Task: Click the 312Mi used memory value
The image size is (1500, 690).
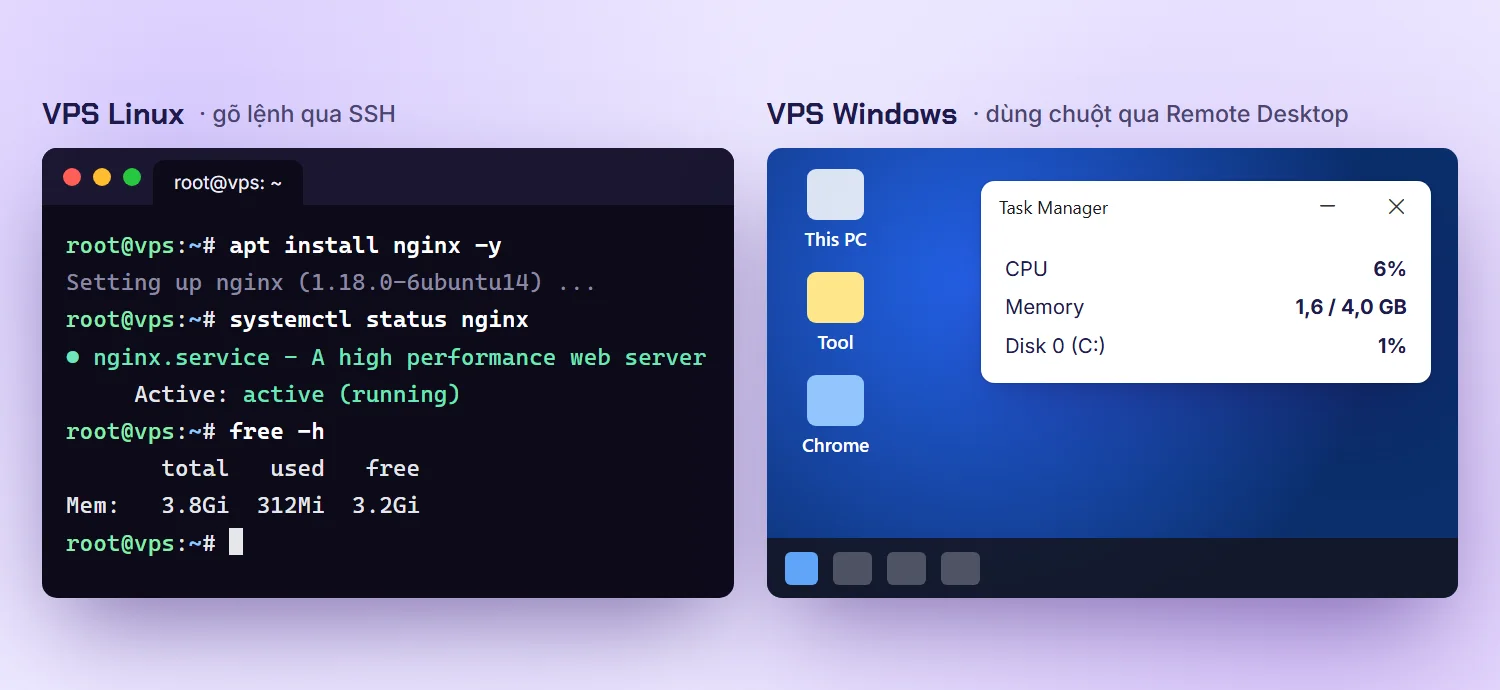Action: click(290, 506)
